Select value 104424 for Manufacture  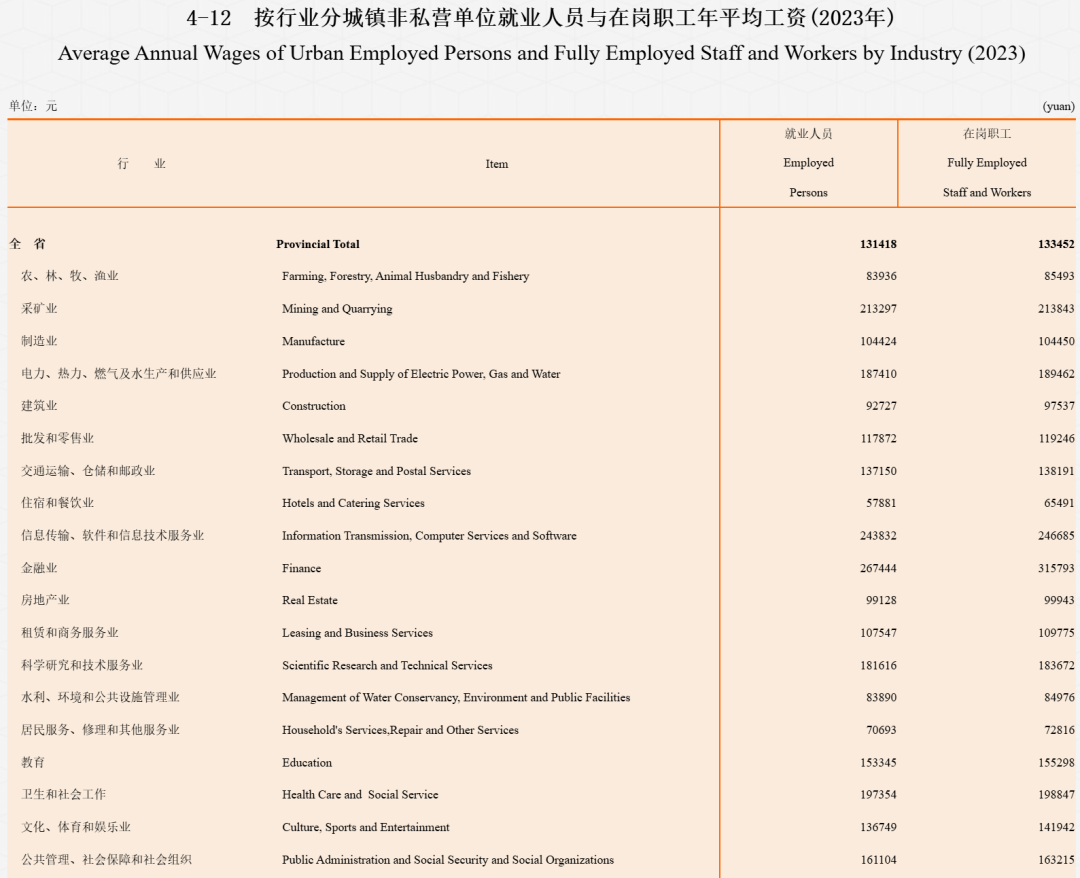click(x=878, y=341)
